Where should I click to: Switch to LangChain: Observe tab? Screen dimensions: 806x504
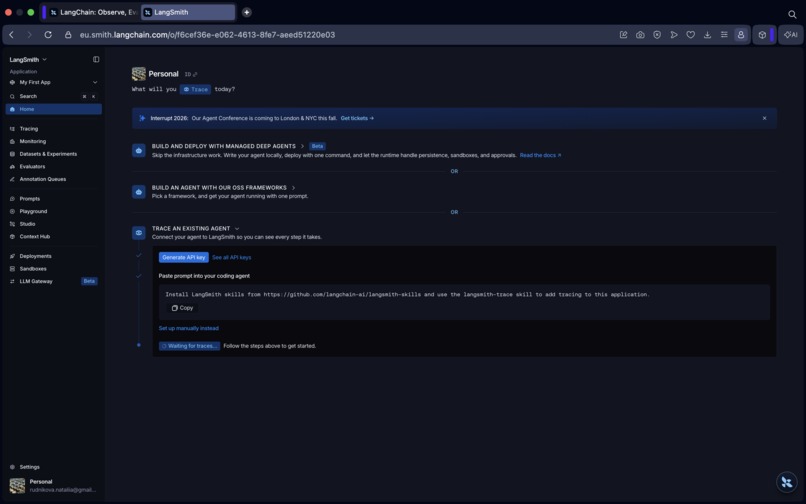(x=94, y=12)
